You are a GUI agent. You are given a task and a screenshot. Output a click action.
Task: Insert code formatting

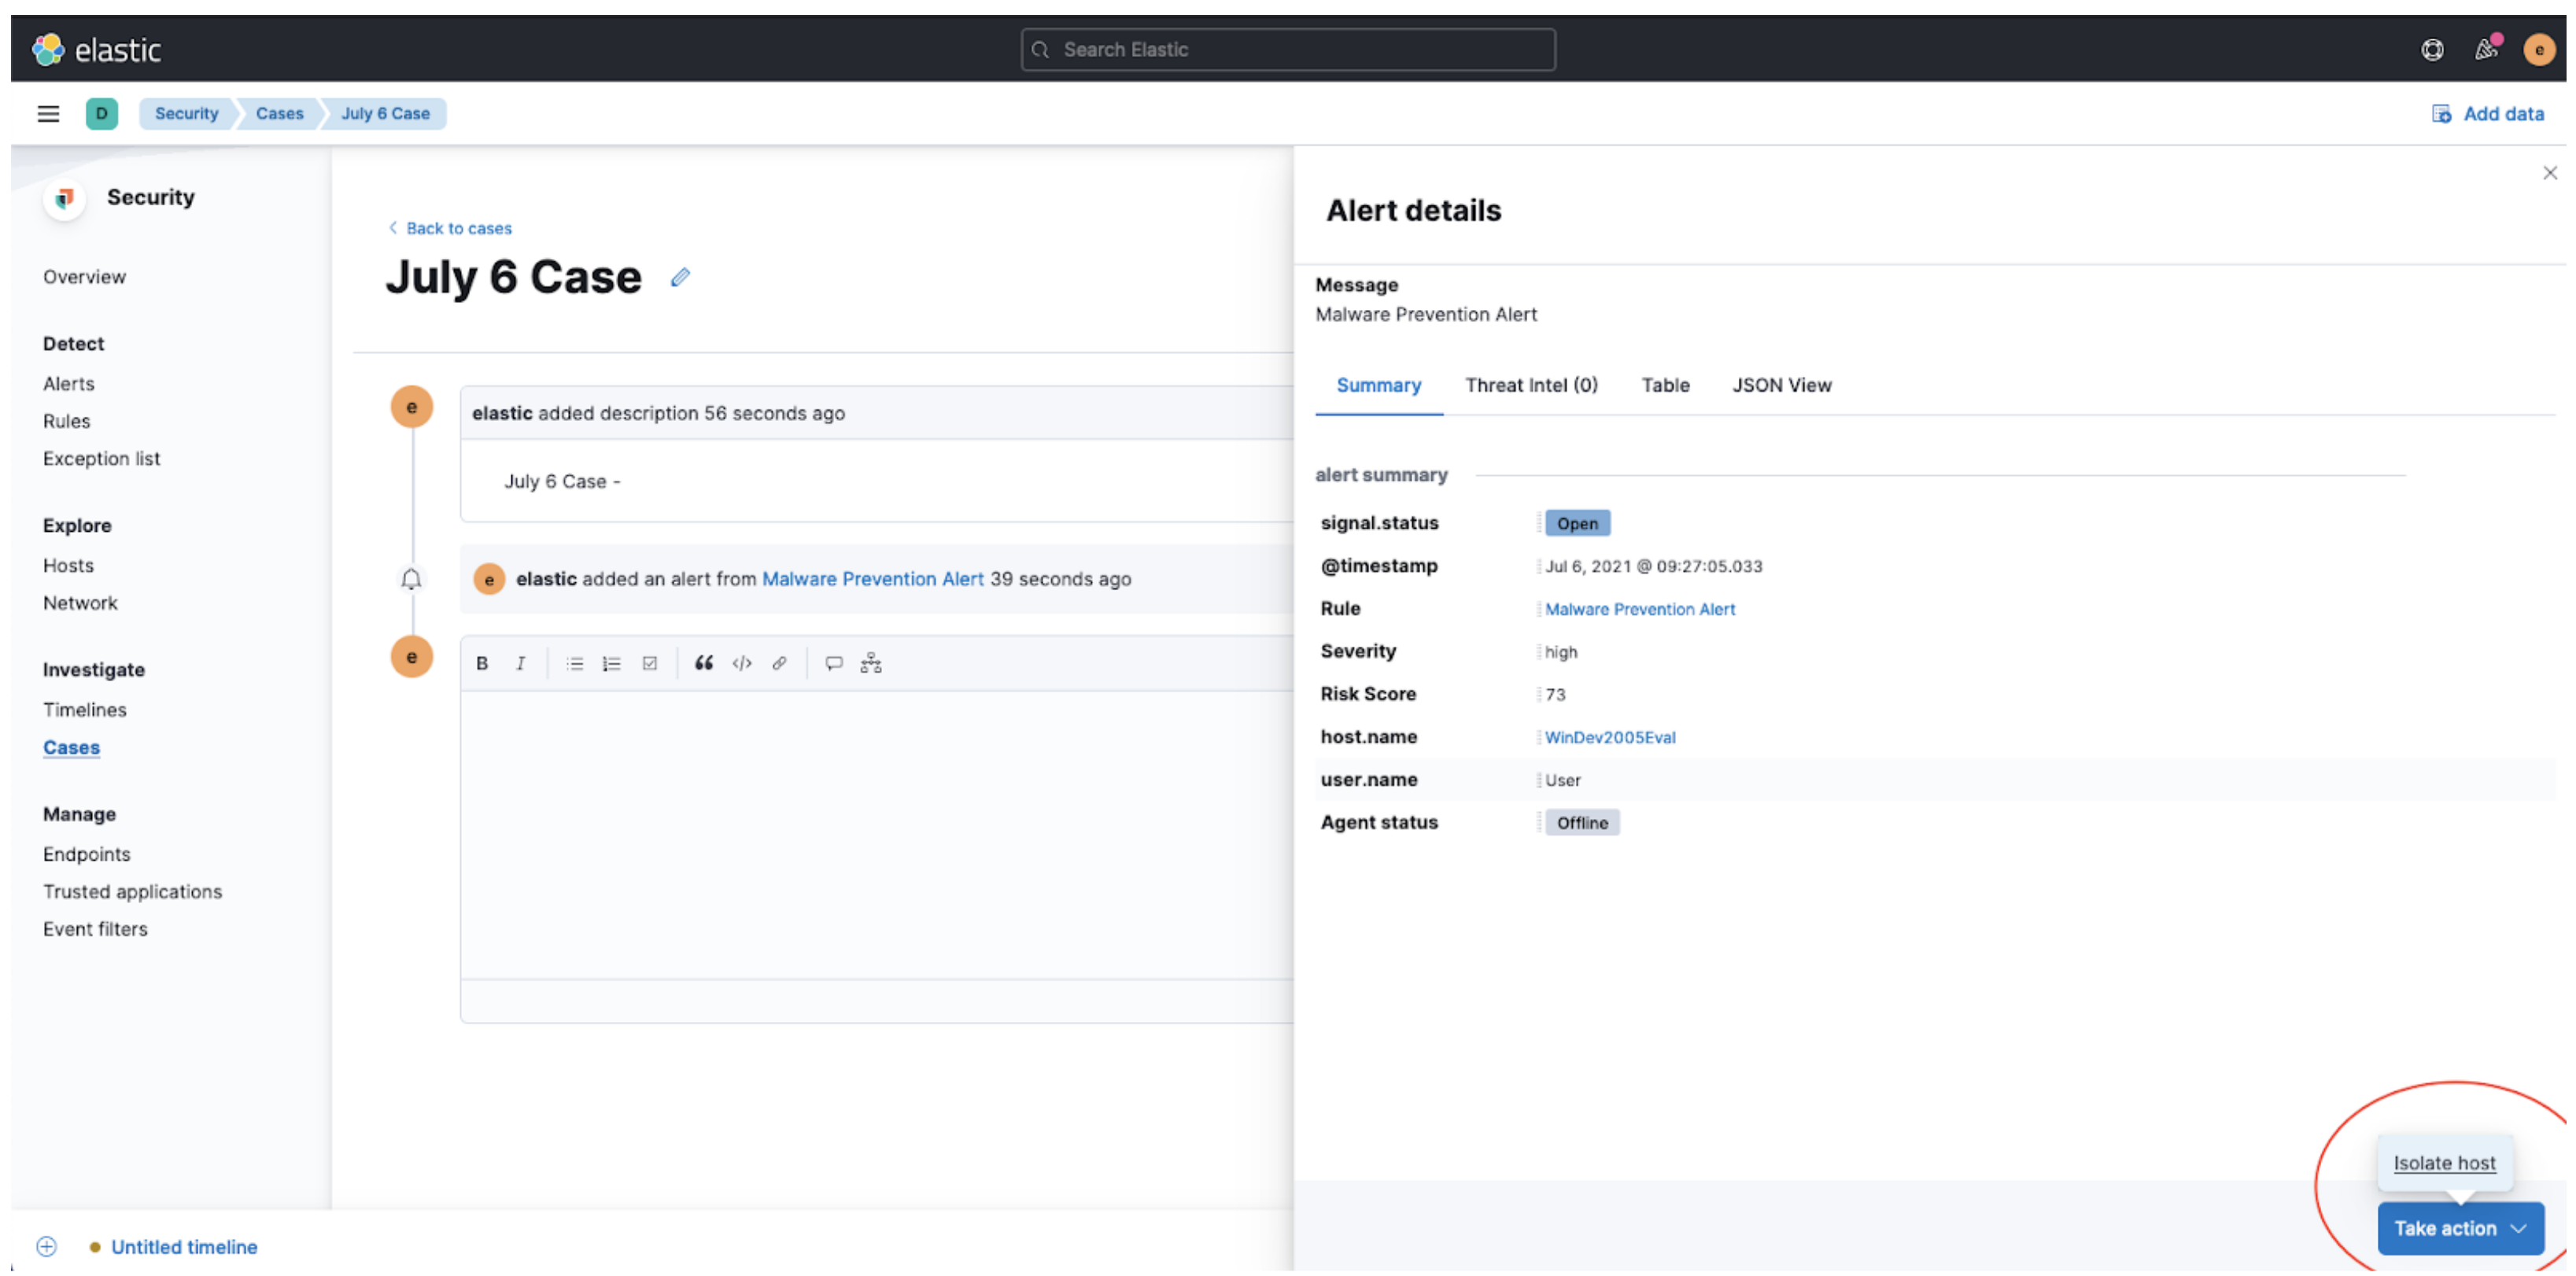pos(742,663)
